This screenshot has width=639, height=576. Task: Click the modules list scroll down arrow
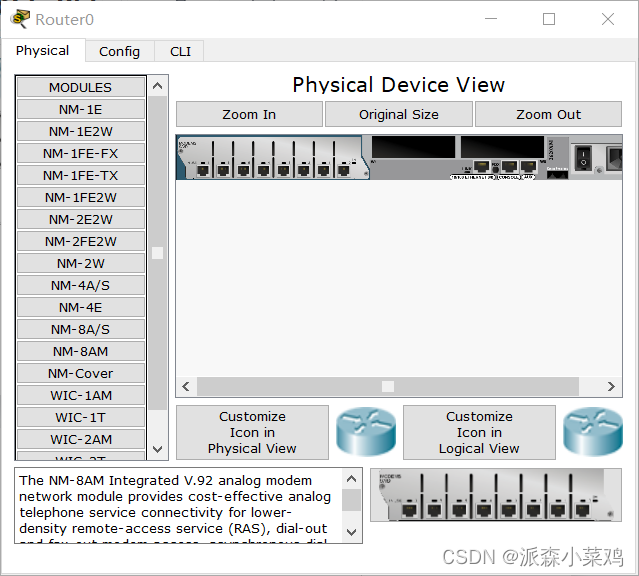[x=158, y=449]
